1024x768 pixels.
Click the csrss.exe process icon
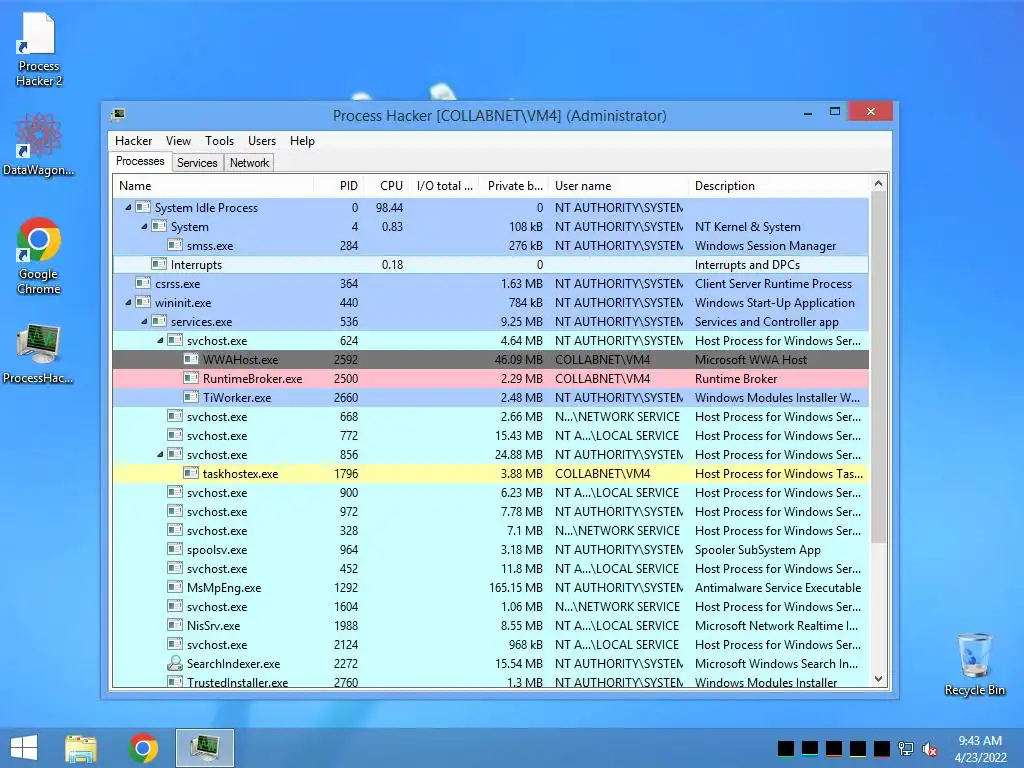(142, 283)
